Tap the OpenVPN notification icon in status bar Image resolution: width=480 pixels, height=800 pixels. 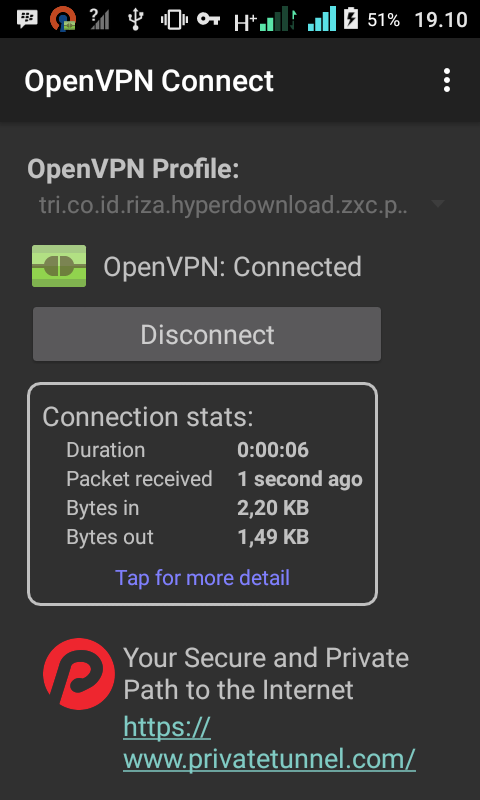pos(63,19)
